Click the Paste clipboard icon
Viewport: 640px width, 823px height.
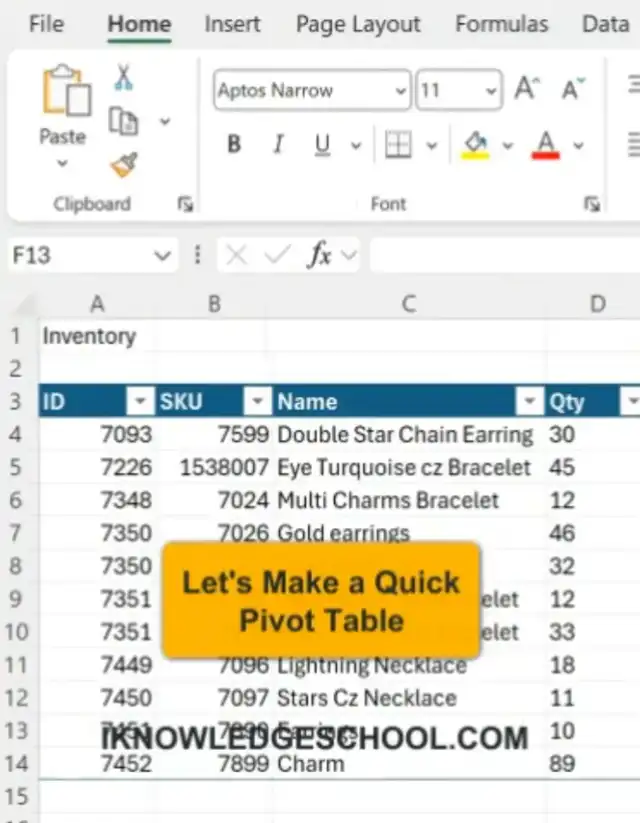point(62,94)
